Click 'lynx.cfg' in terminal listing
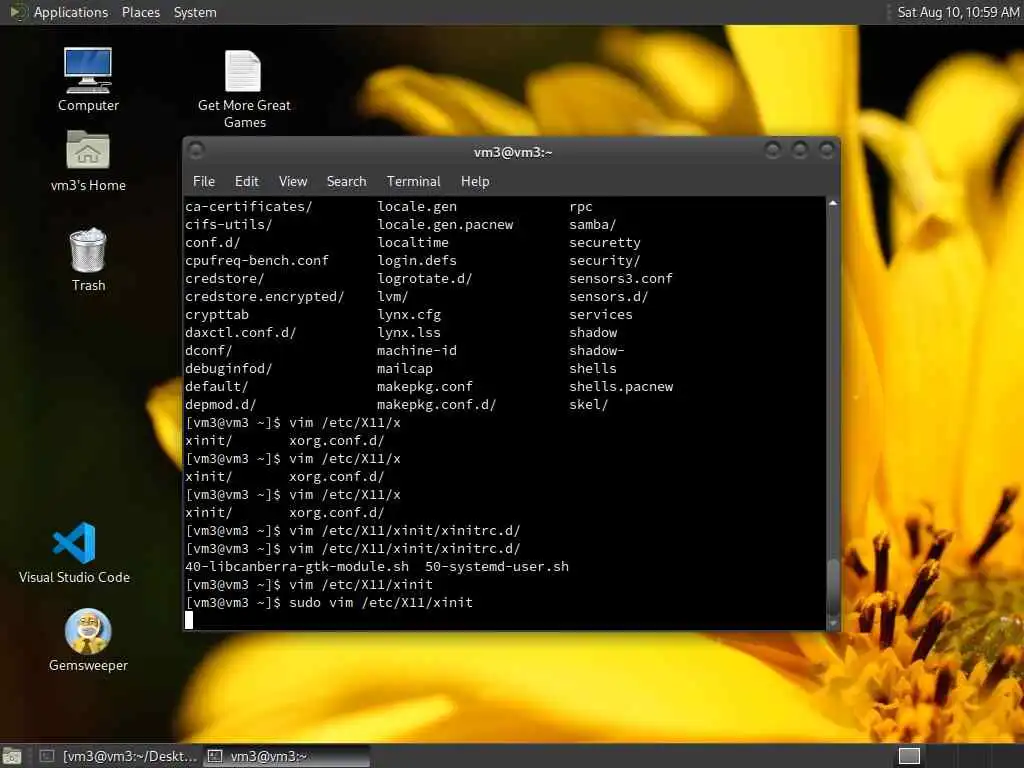1024x768 pixels. [409, 315]
